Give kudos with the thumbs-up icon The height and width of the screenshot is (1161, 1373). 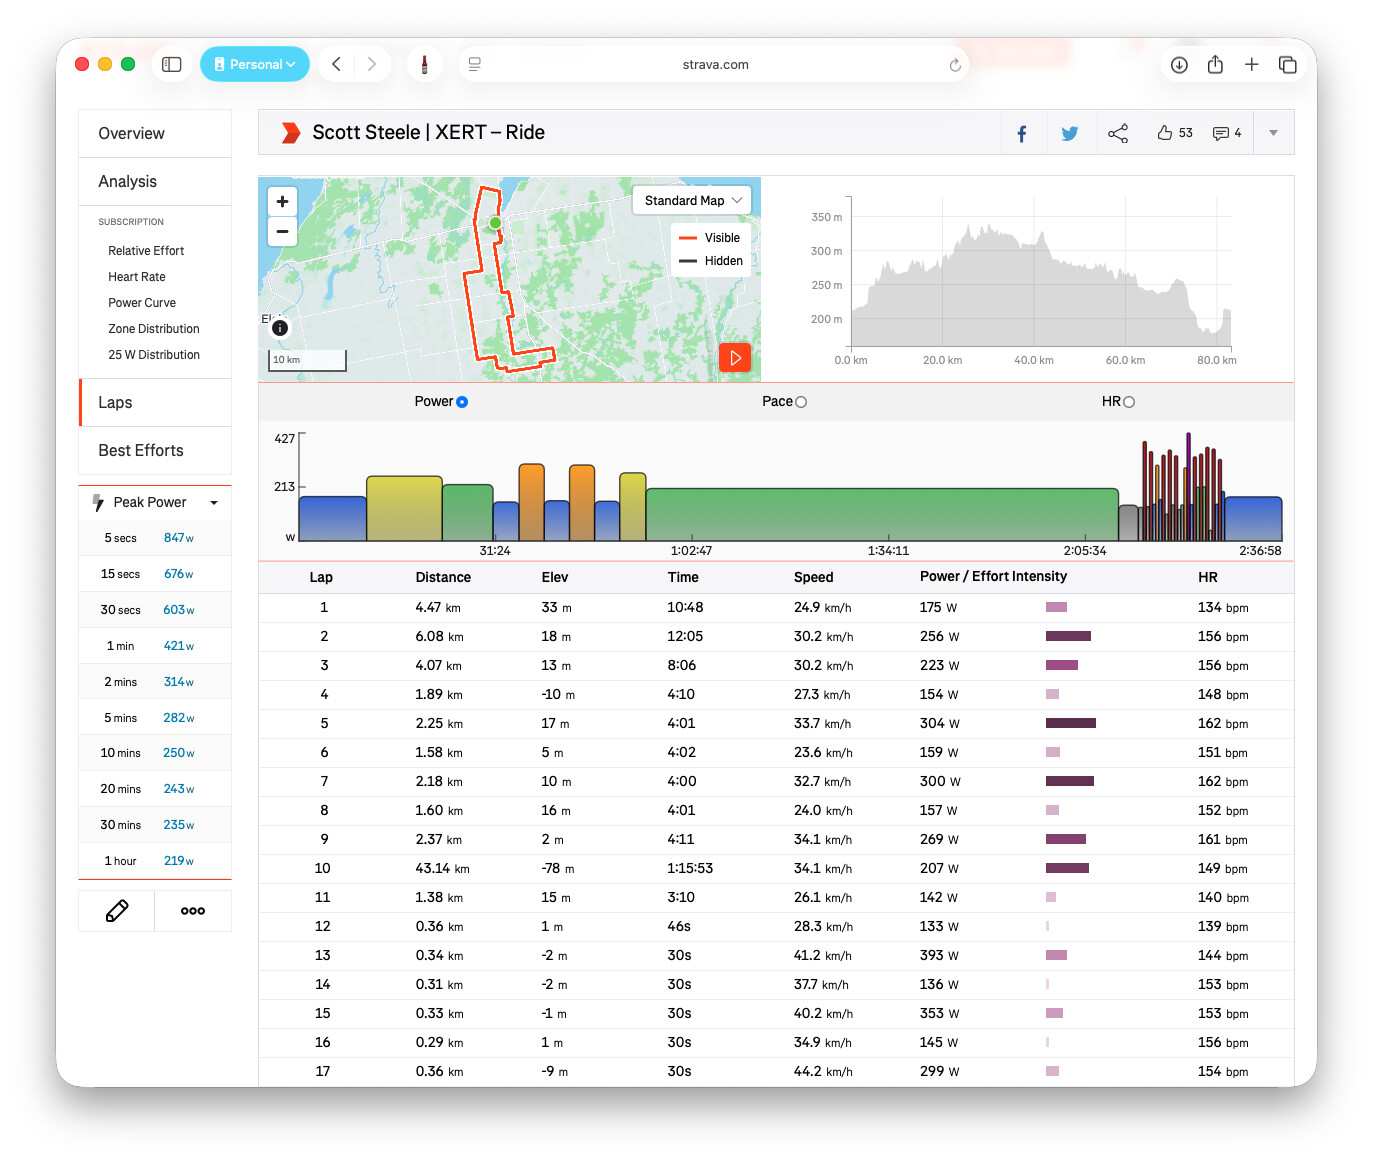coord(1165,133)
